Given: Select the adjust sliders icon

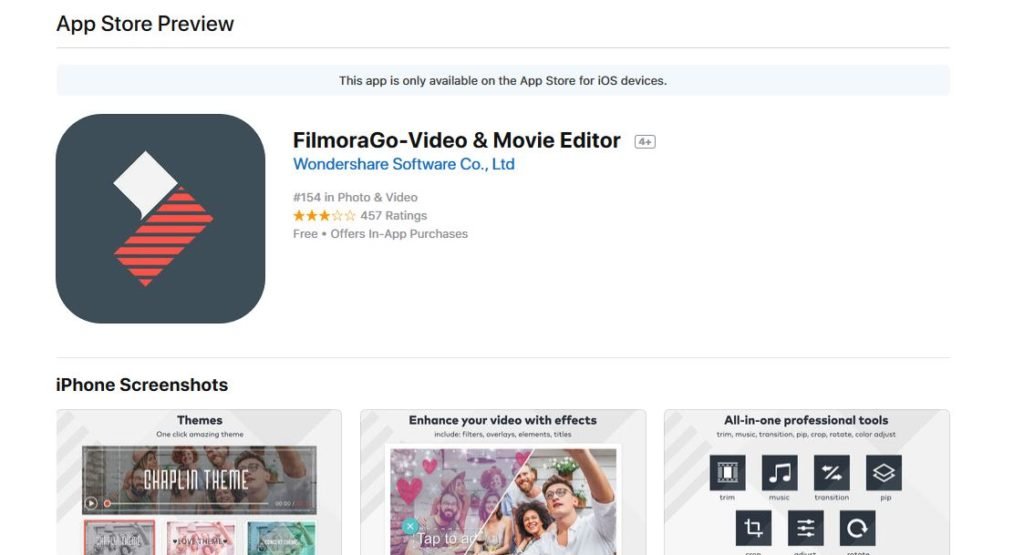Looking at the screenshot, I should [x=805, y=528].
